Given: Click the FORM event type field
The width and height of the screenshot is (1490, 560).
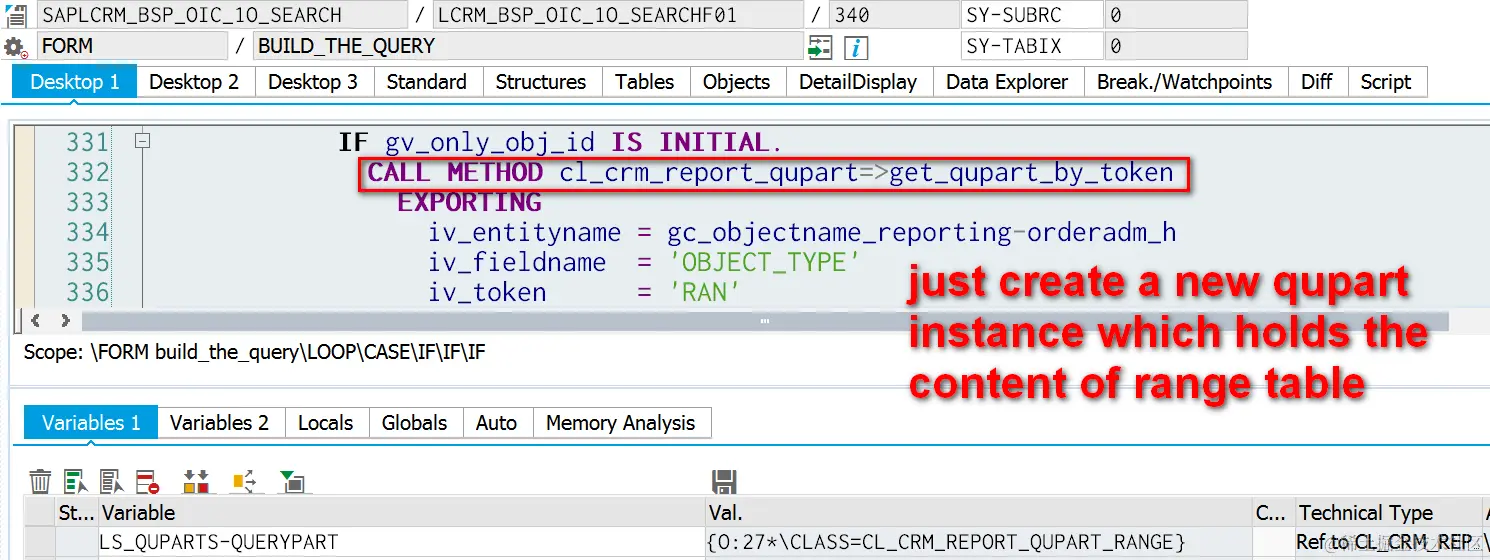Looking at the screenshot, I should point(132,46).
